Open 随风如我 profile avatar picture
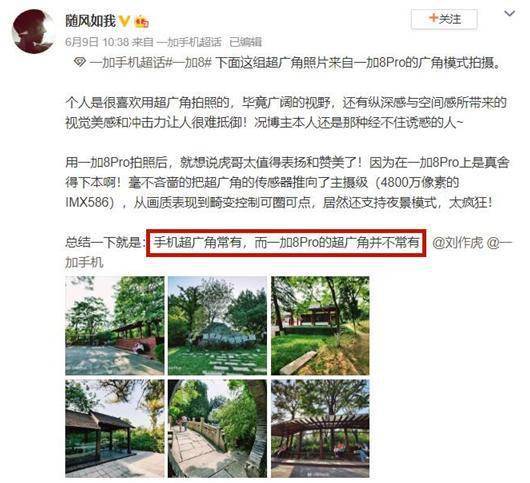This screenshot has width=530, height=483. pyautogui.click(x=32, y=31)
